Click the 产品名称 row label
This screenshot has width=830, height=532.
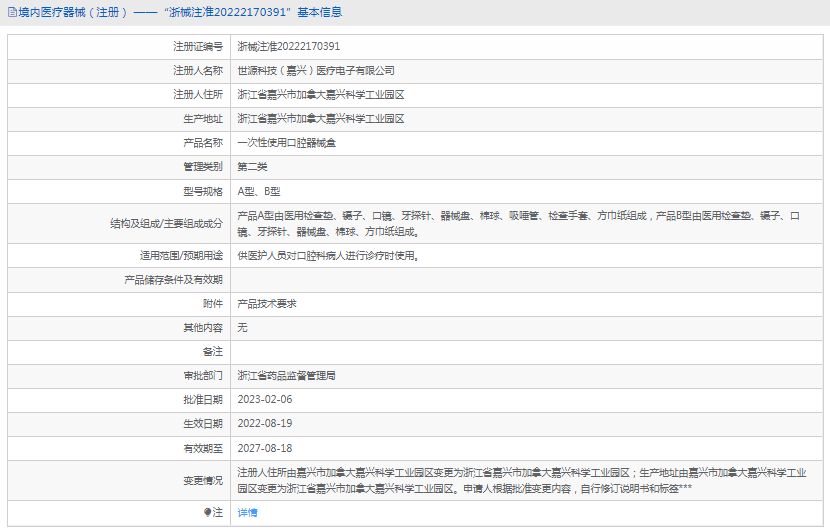point(203,143)
